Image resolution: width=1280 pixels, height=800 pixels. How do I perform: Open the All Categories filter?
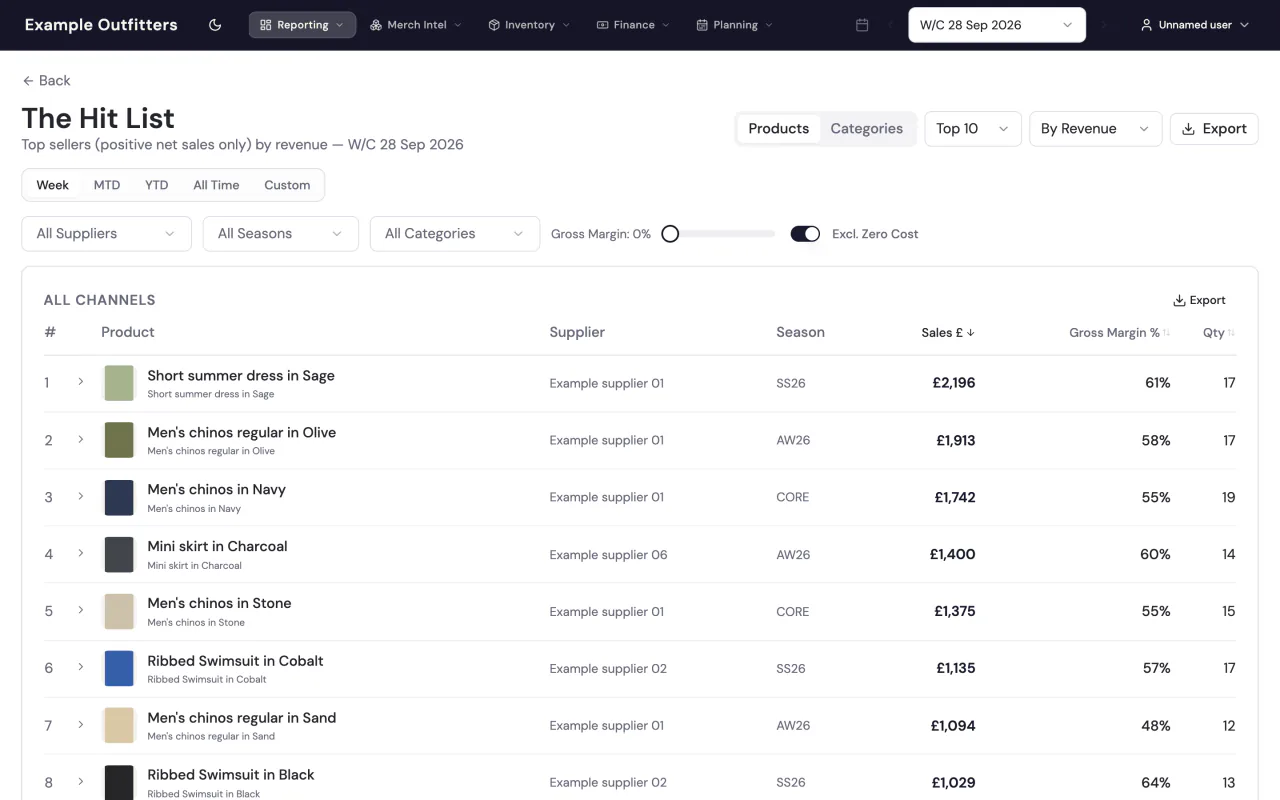click(x=455, y=234)
